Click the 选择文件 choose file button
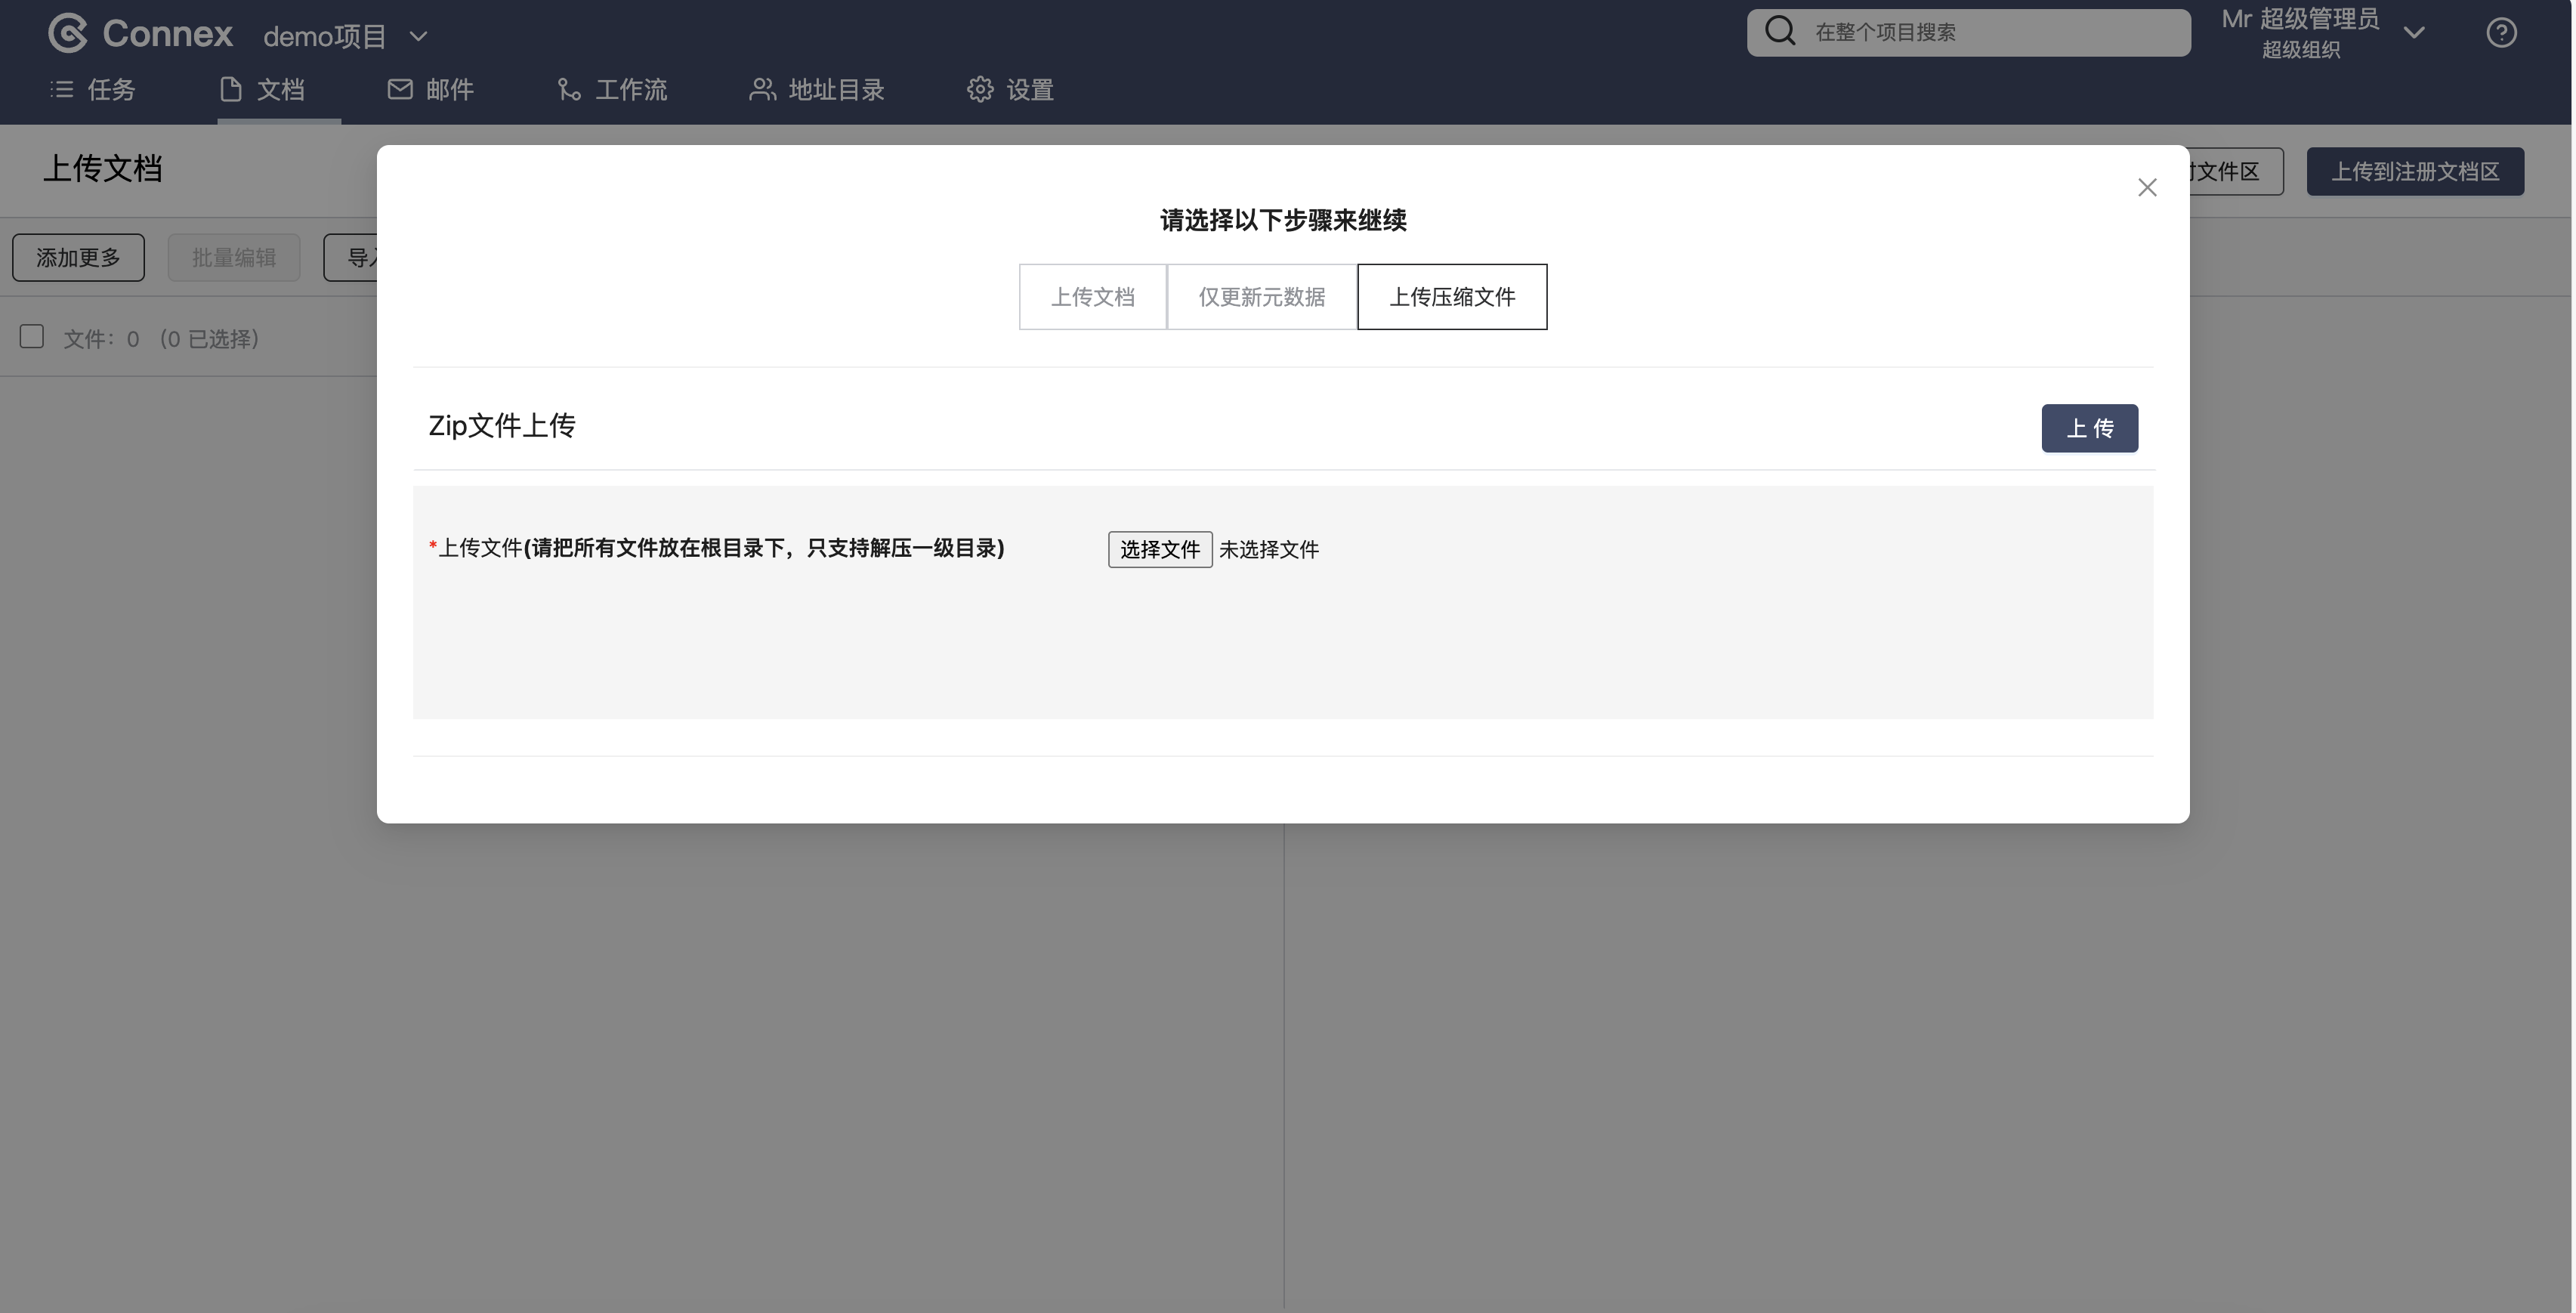Image resolution: width=2576 pixels, height=1313 pixels. point(1159,549)
